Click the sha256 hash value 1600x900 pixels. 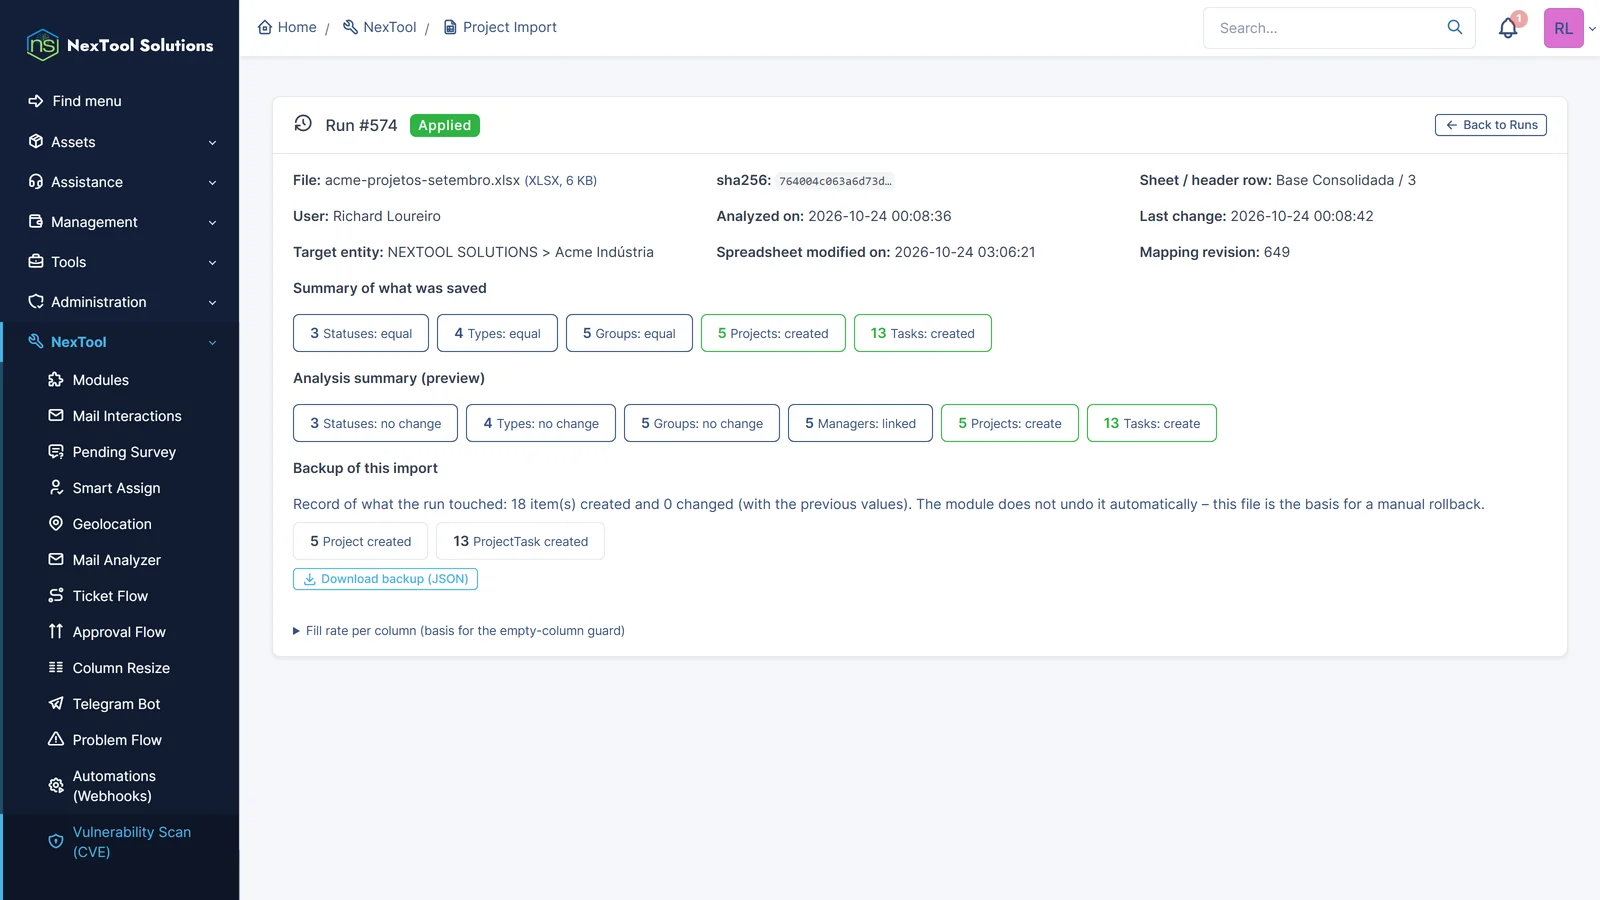[x=835, y=181]
